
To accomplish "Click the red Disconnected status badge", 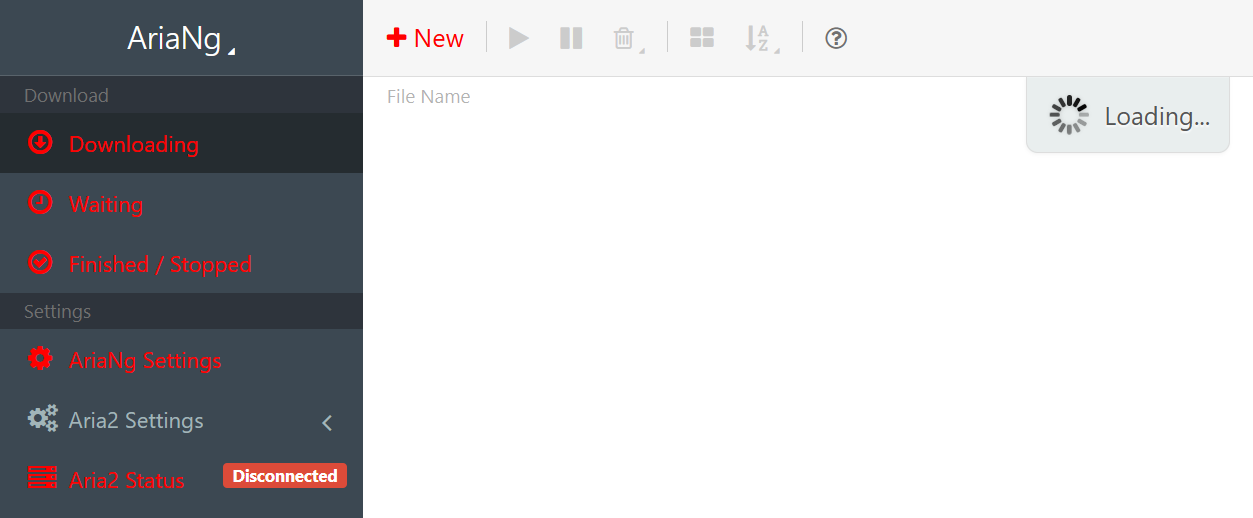I will click(285, 476).
